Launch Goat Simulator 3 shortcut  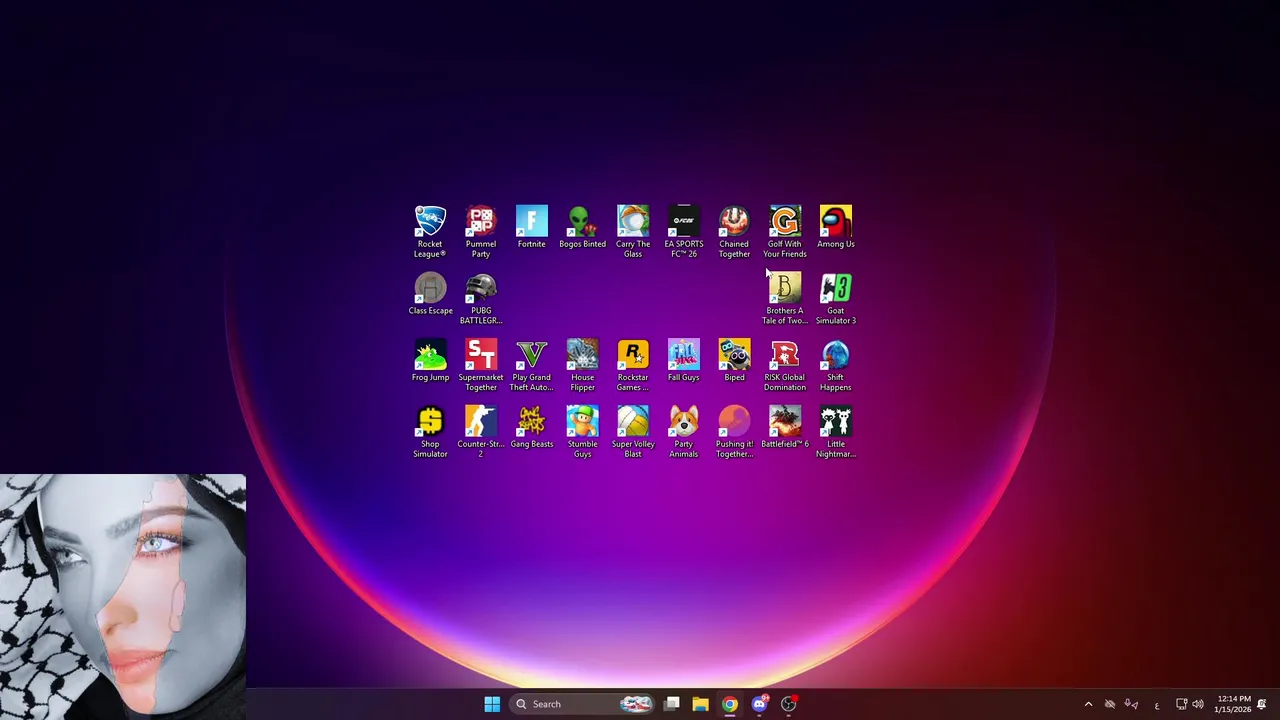(836, 299)
